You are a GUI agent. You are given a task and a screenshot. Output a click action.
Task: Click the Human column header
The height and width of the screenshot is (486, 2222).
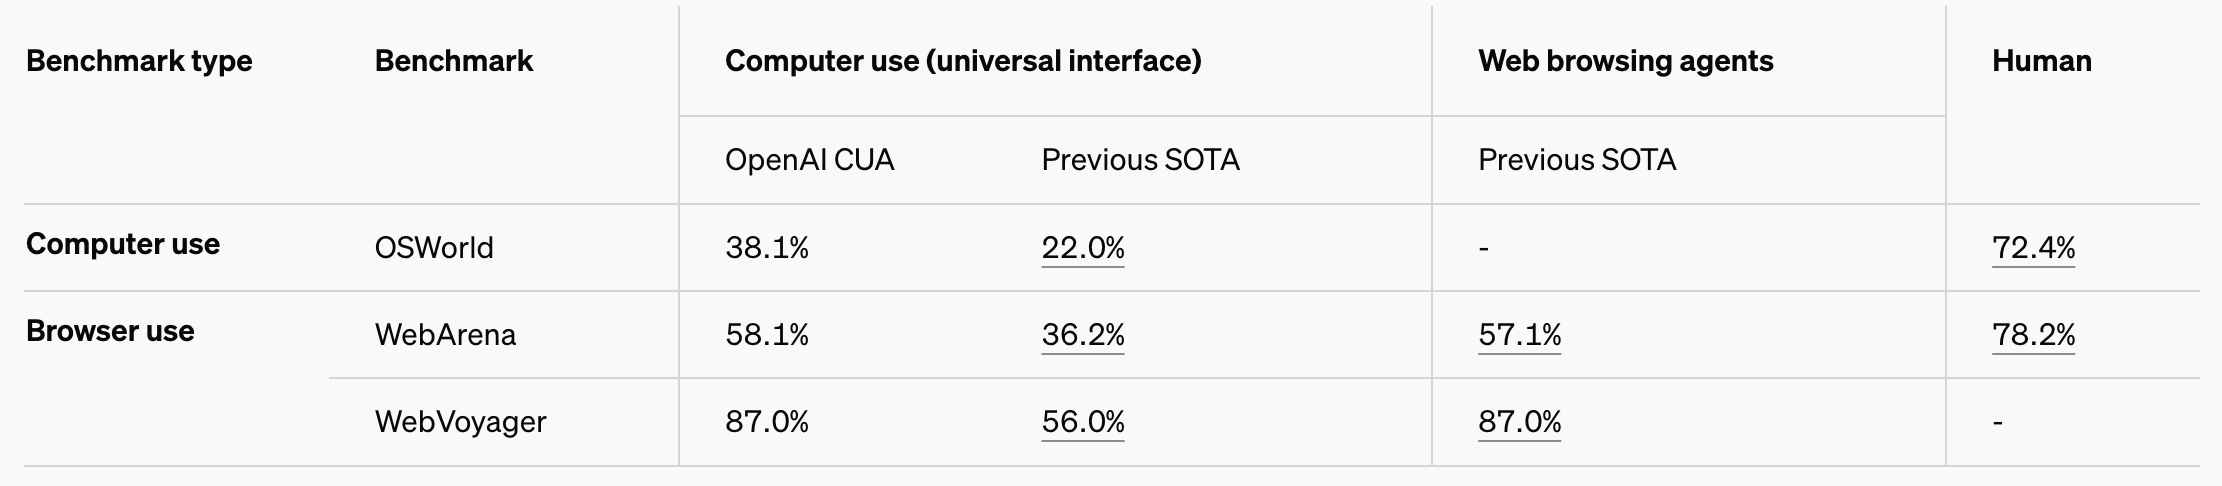pyautogui.click(x=2041, y=61)
